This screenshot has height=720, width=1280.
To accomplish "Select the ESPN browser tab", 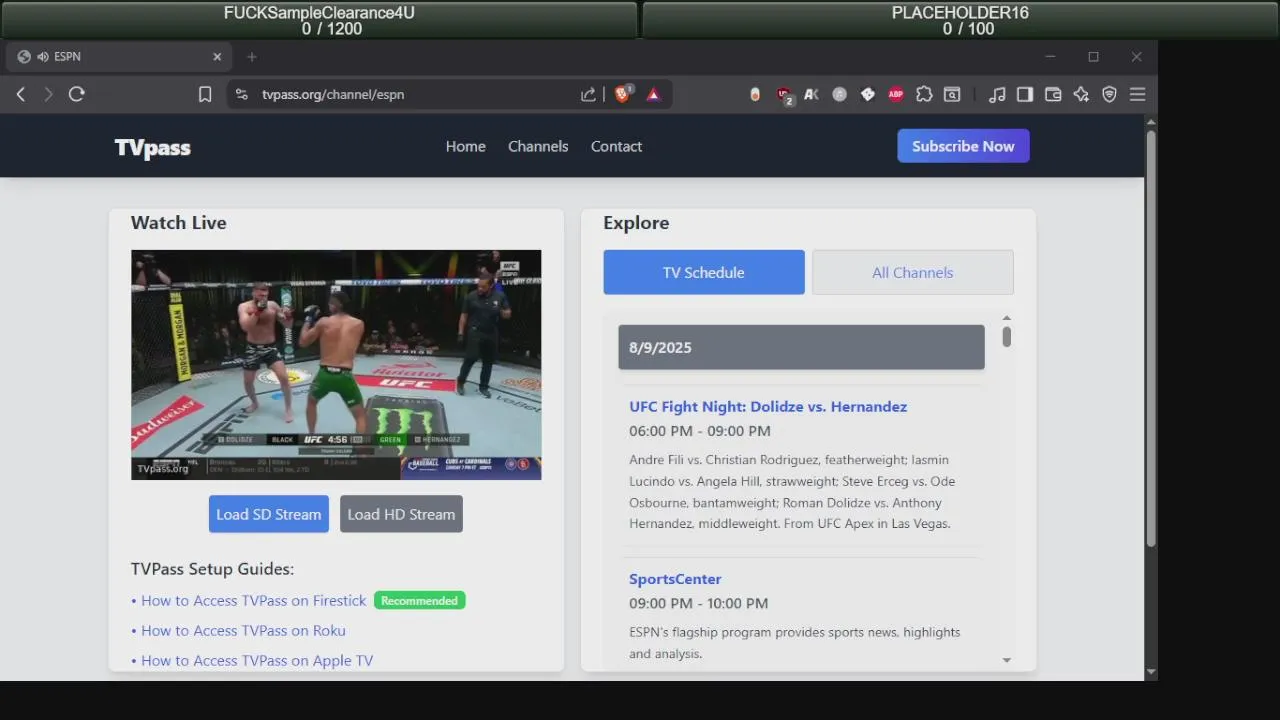I will (118, 57).
